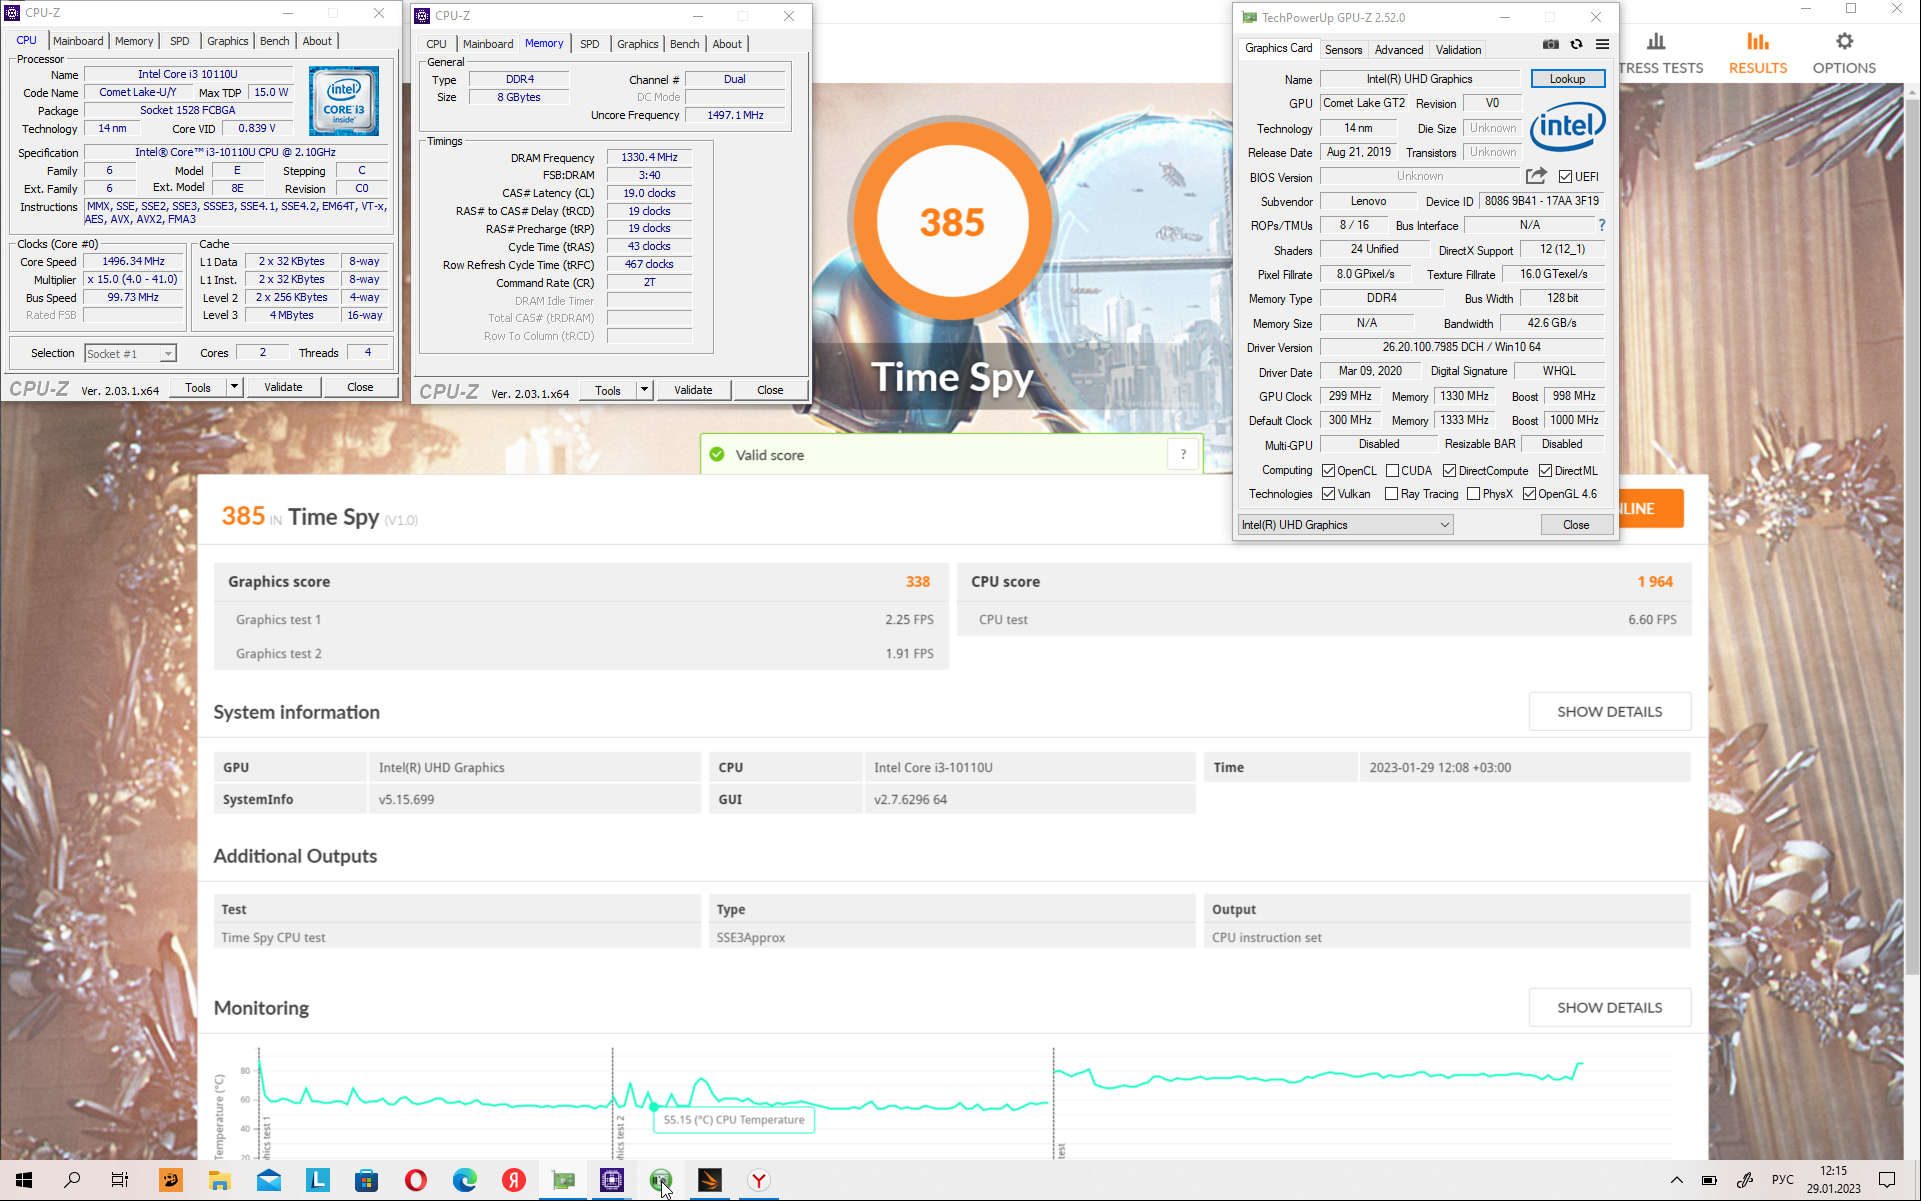This screenshot has height=1201, width=1921.
Task: Click the CPU temperature point on monitoring graph
Action: [x=654, y=1107]
